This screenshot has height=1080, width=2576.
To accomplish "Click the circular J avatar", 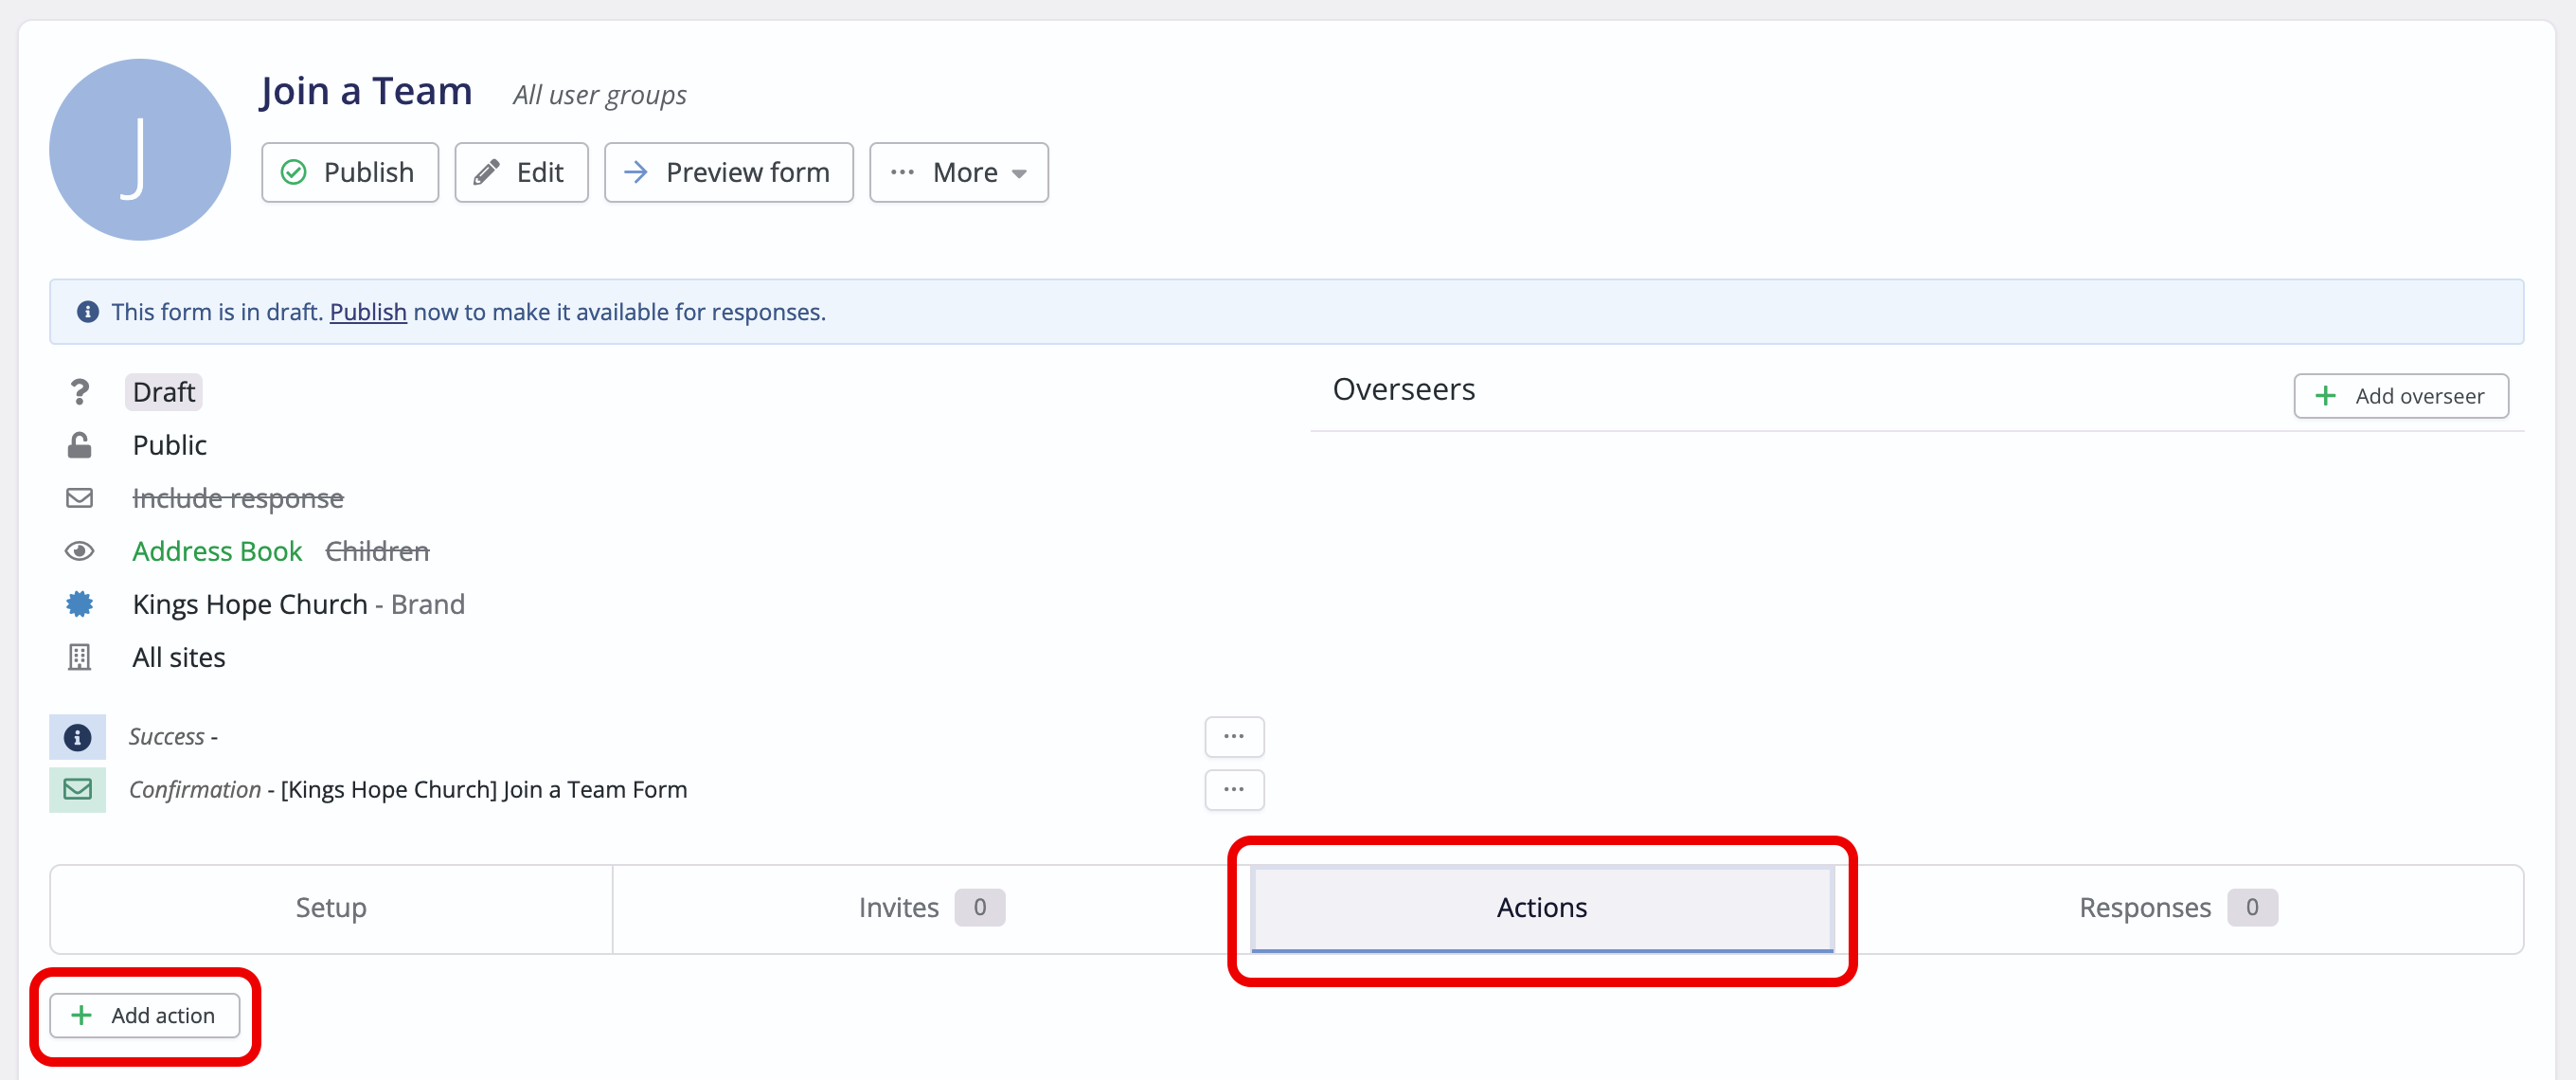I will click(x=140, y=149).
